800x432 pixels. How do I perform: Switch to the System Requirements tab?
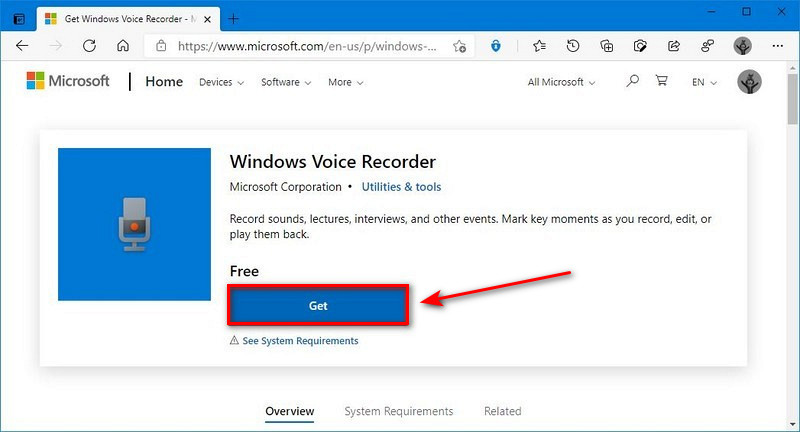click(x=398, y=411)
